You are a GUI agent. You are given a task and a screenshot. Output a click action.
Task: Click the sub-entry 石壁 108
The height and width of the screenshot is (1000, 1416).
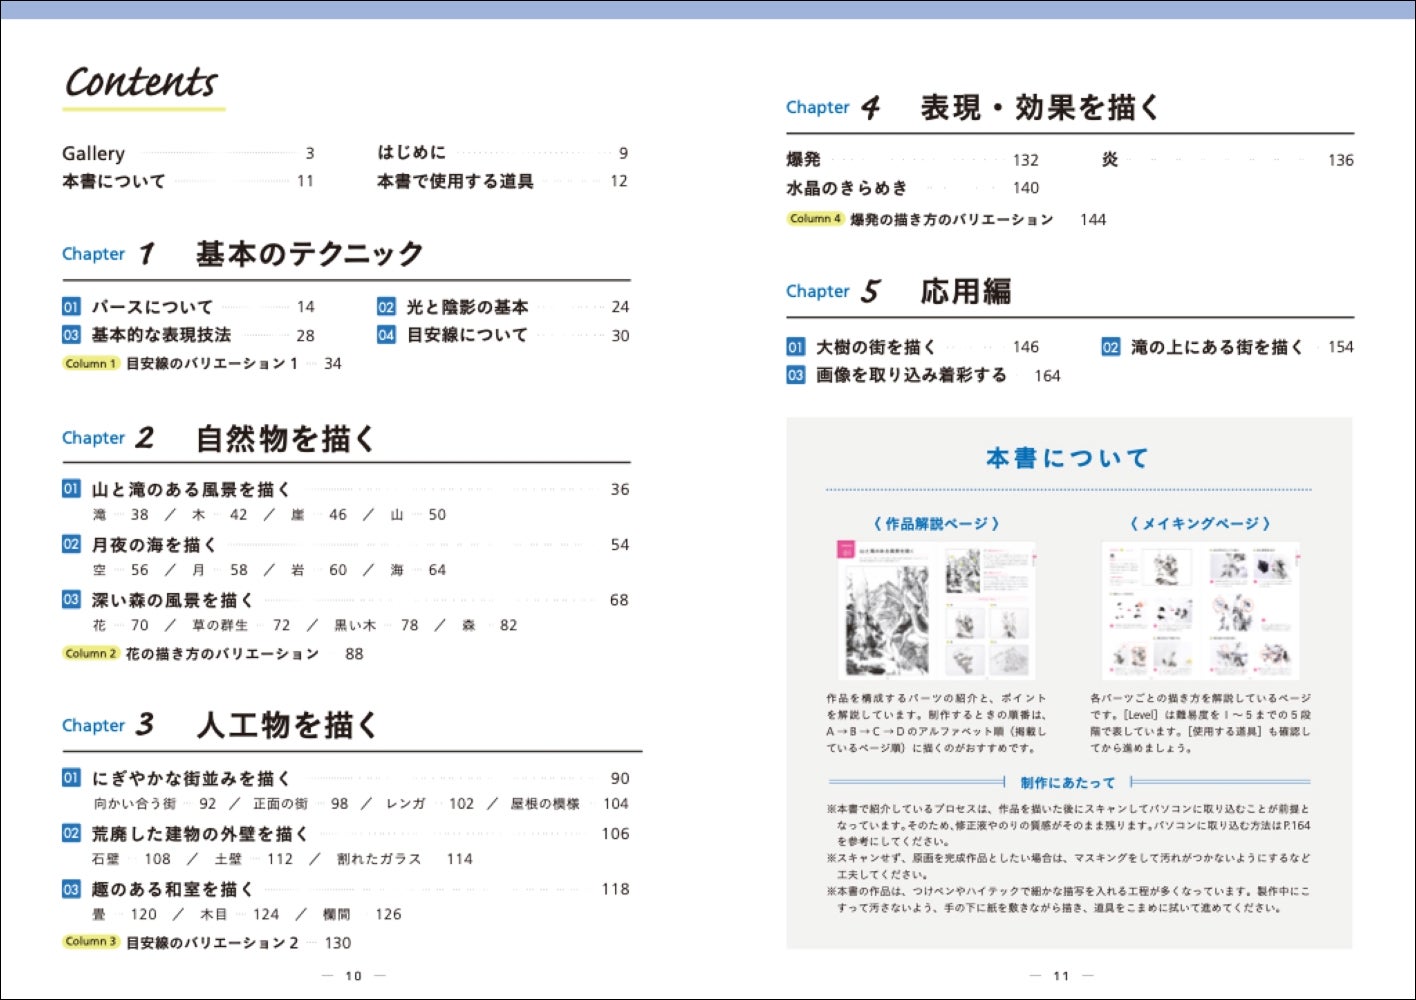[131, 859]
